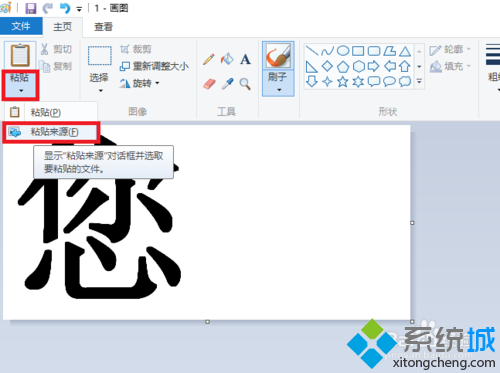The width and height of the screenshot is (500, 373).
Task: Click the Redo arrow in title bar
Action: [x=48, y=8]
